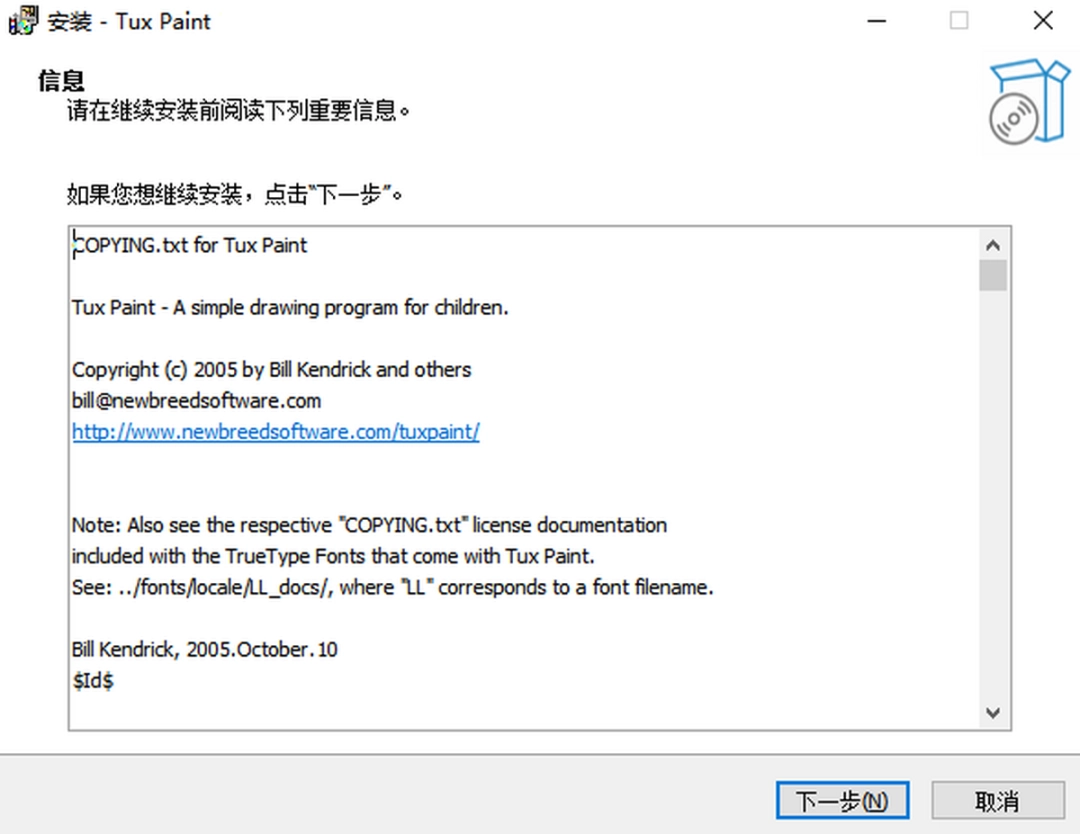Click the empty scrollbar track below the thumb
This screenshot has width=1080, height=834.
click(x=992, y=500)
